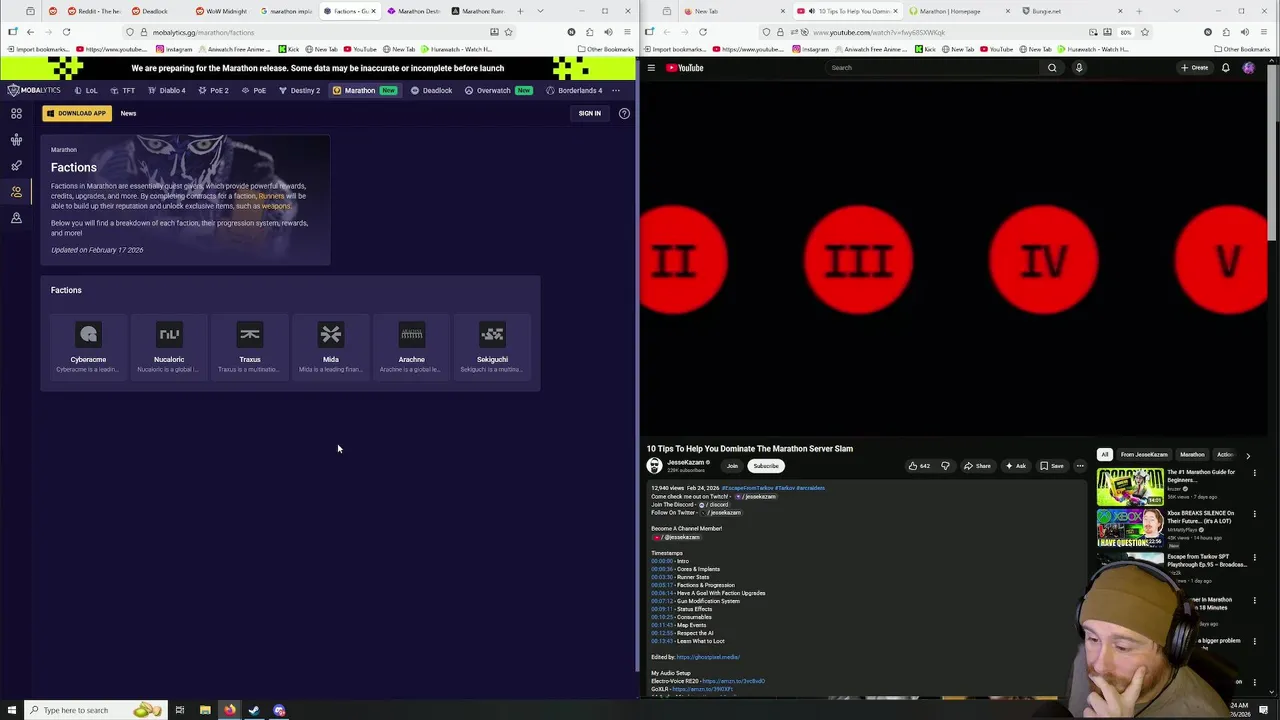1280x720 pixels.
Task: Open the Traxus faction card
Action: point(250,347)
